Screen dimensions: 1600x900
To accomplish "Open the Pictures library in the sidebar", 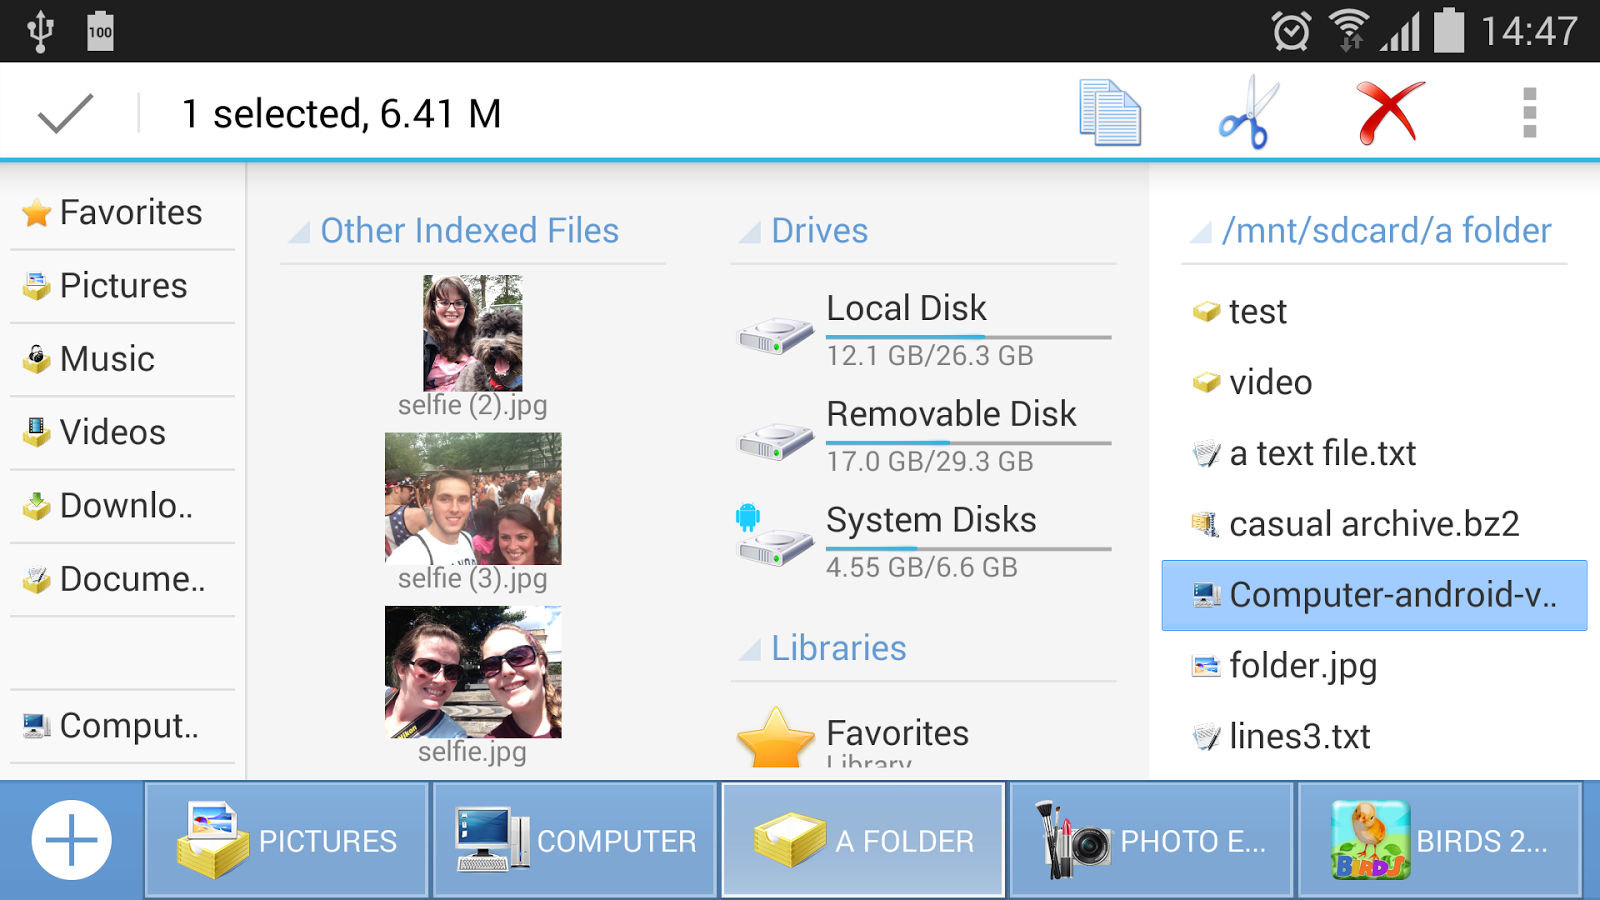I will point(122,286).
